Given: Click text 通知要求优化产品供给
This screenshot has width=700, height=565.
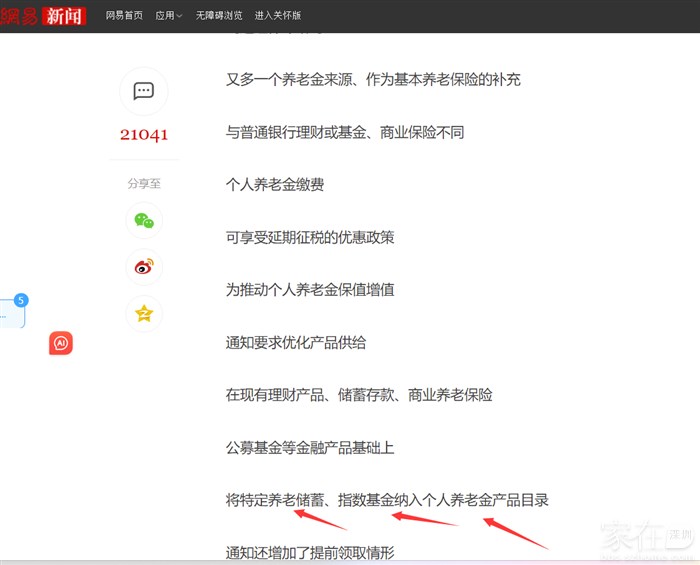Looking at the screenshot, I should coord(296,342).
